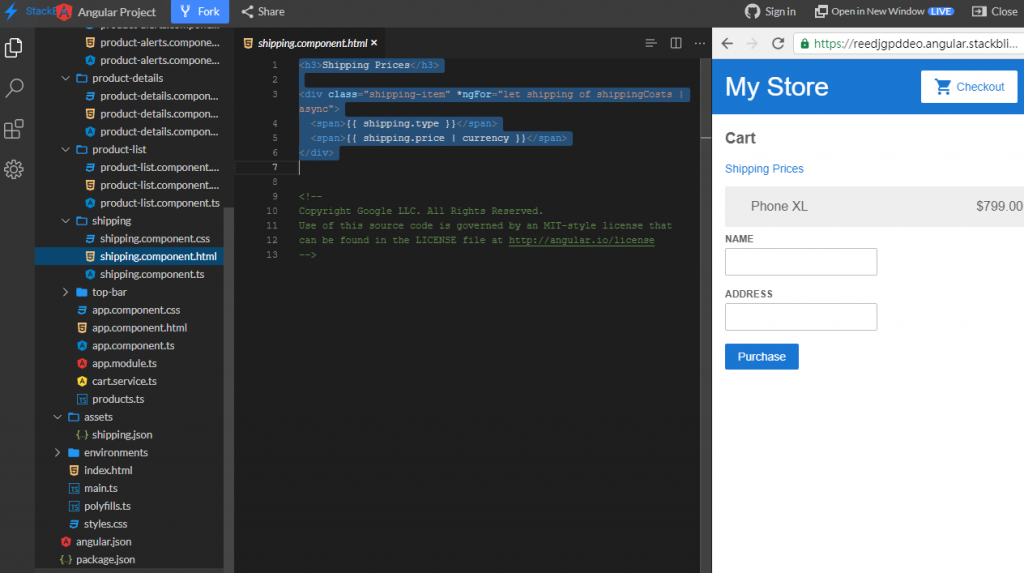Viewport: 1024px width, 573px height.
Task: Select the shipping.component.html editor tab
Action: [310, 43]
